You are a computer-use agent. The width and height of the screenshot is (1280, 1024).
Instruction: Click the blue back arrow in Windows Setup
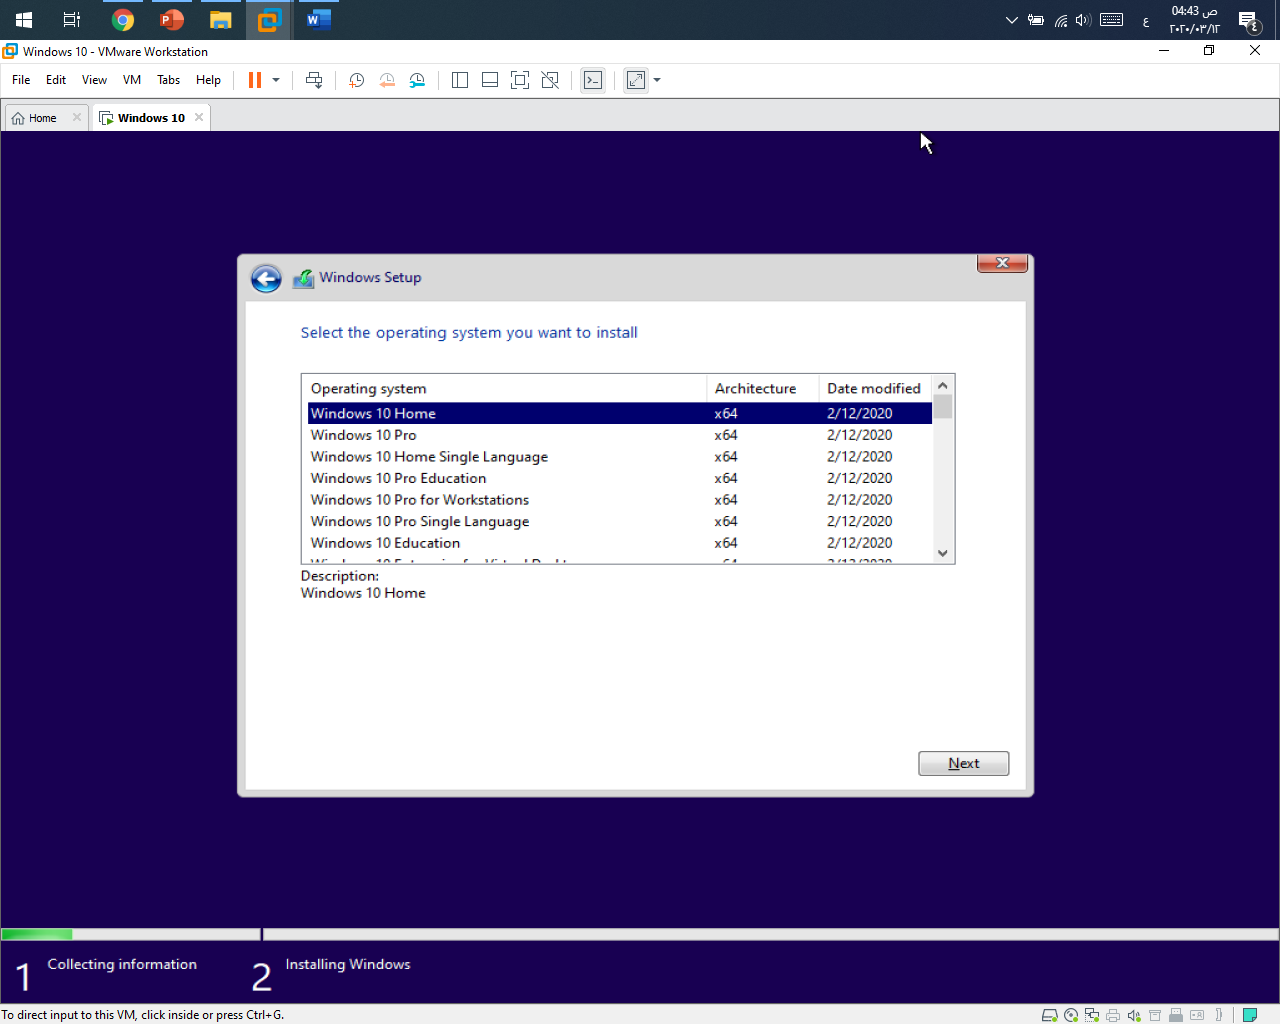(266, 278)
